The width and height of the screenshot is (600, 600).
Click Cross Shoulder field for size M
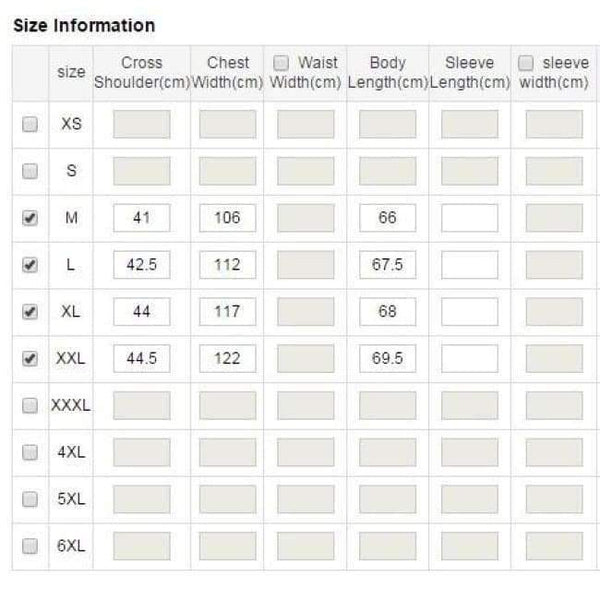[141, 218]
